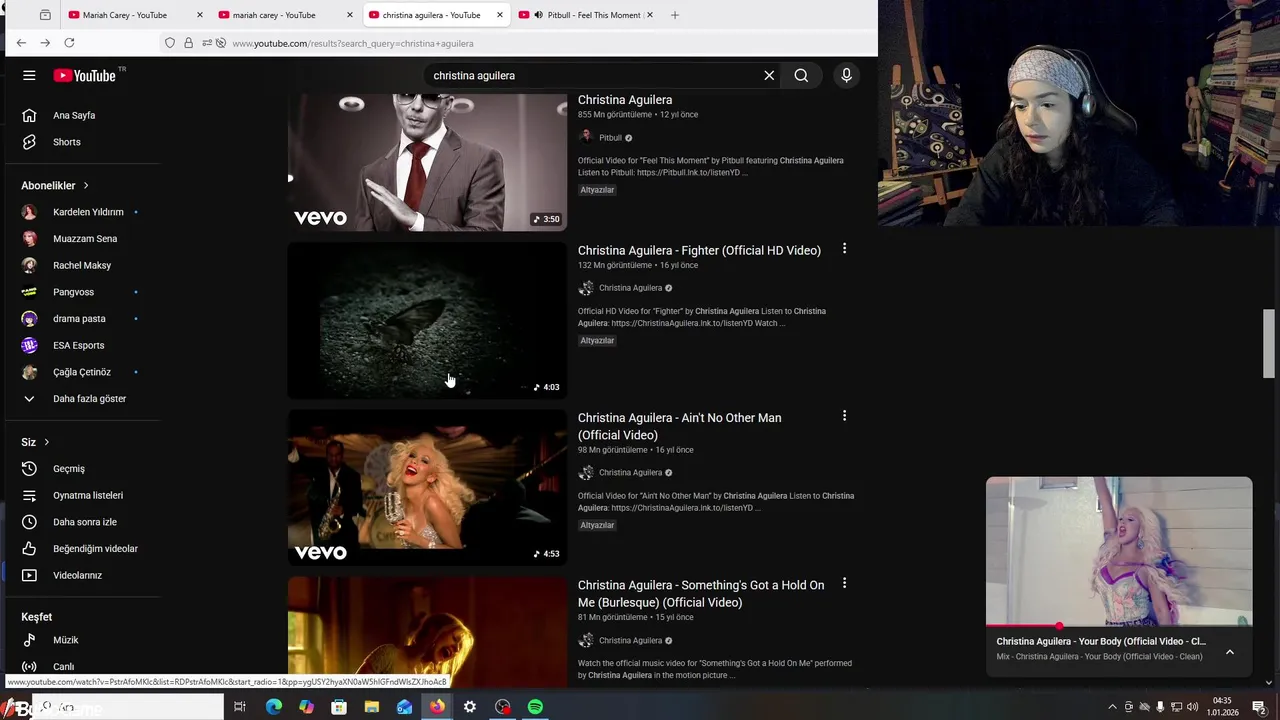Viewport: 1280px width, 720px height.
Task: Show hidden system tray icons
Action: coord(1112,707)
